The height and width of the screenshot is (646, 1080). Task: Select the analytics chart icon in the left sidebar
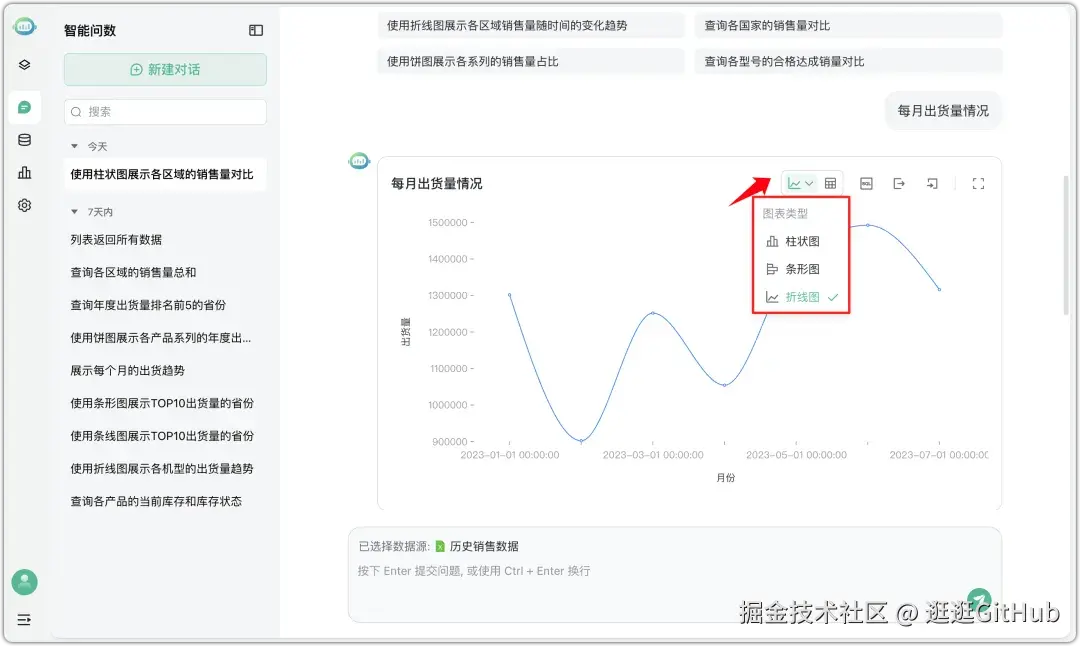pyautogui.click(x=24, y=173)
